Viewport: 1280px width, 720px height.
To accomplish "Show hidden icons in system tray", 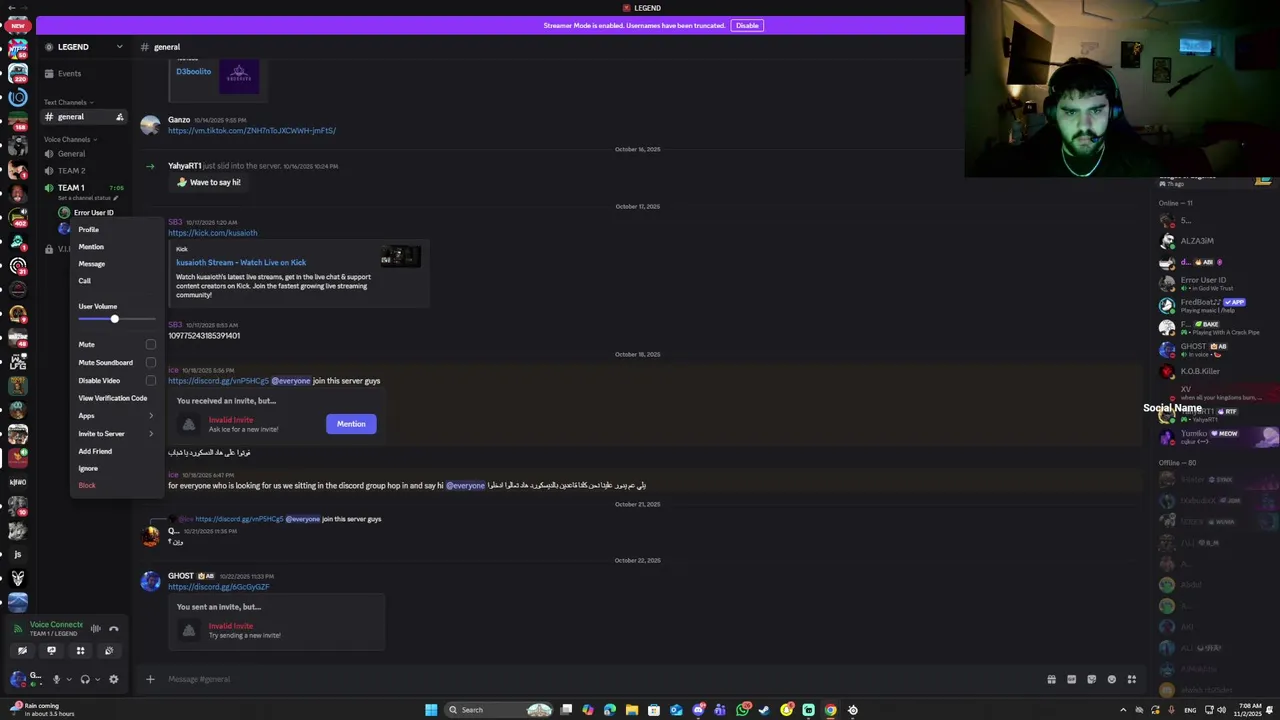I will [x=1122, y=710].
